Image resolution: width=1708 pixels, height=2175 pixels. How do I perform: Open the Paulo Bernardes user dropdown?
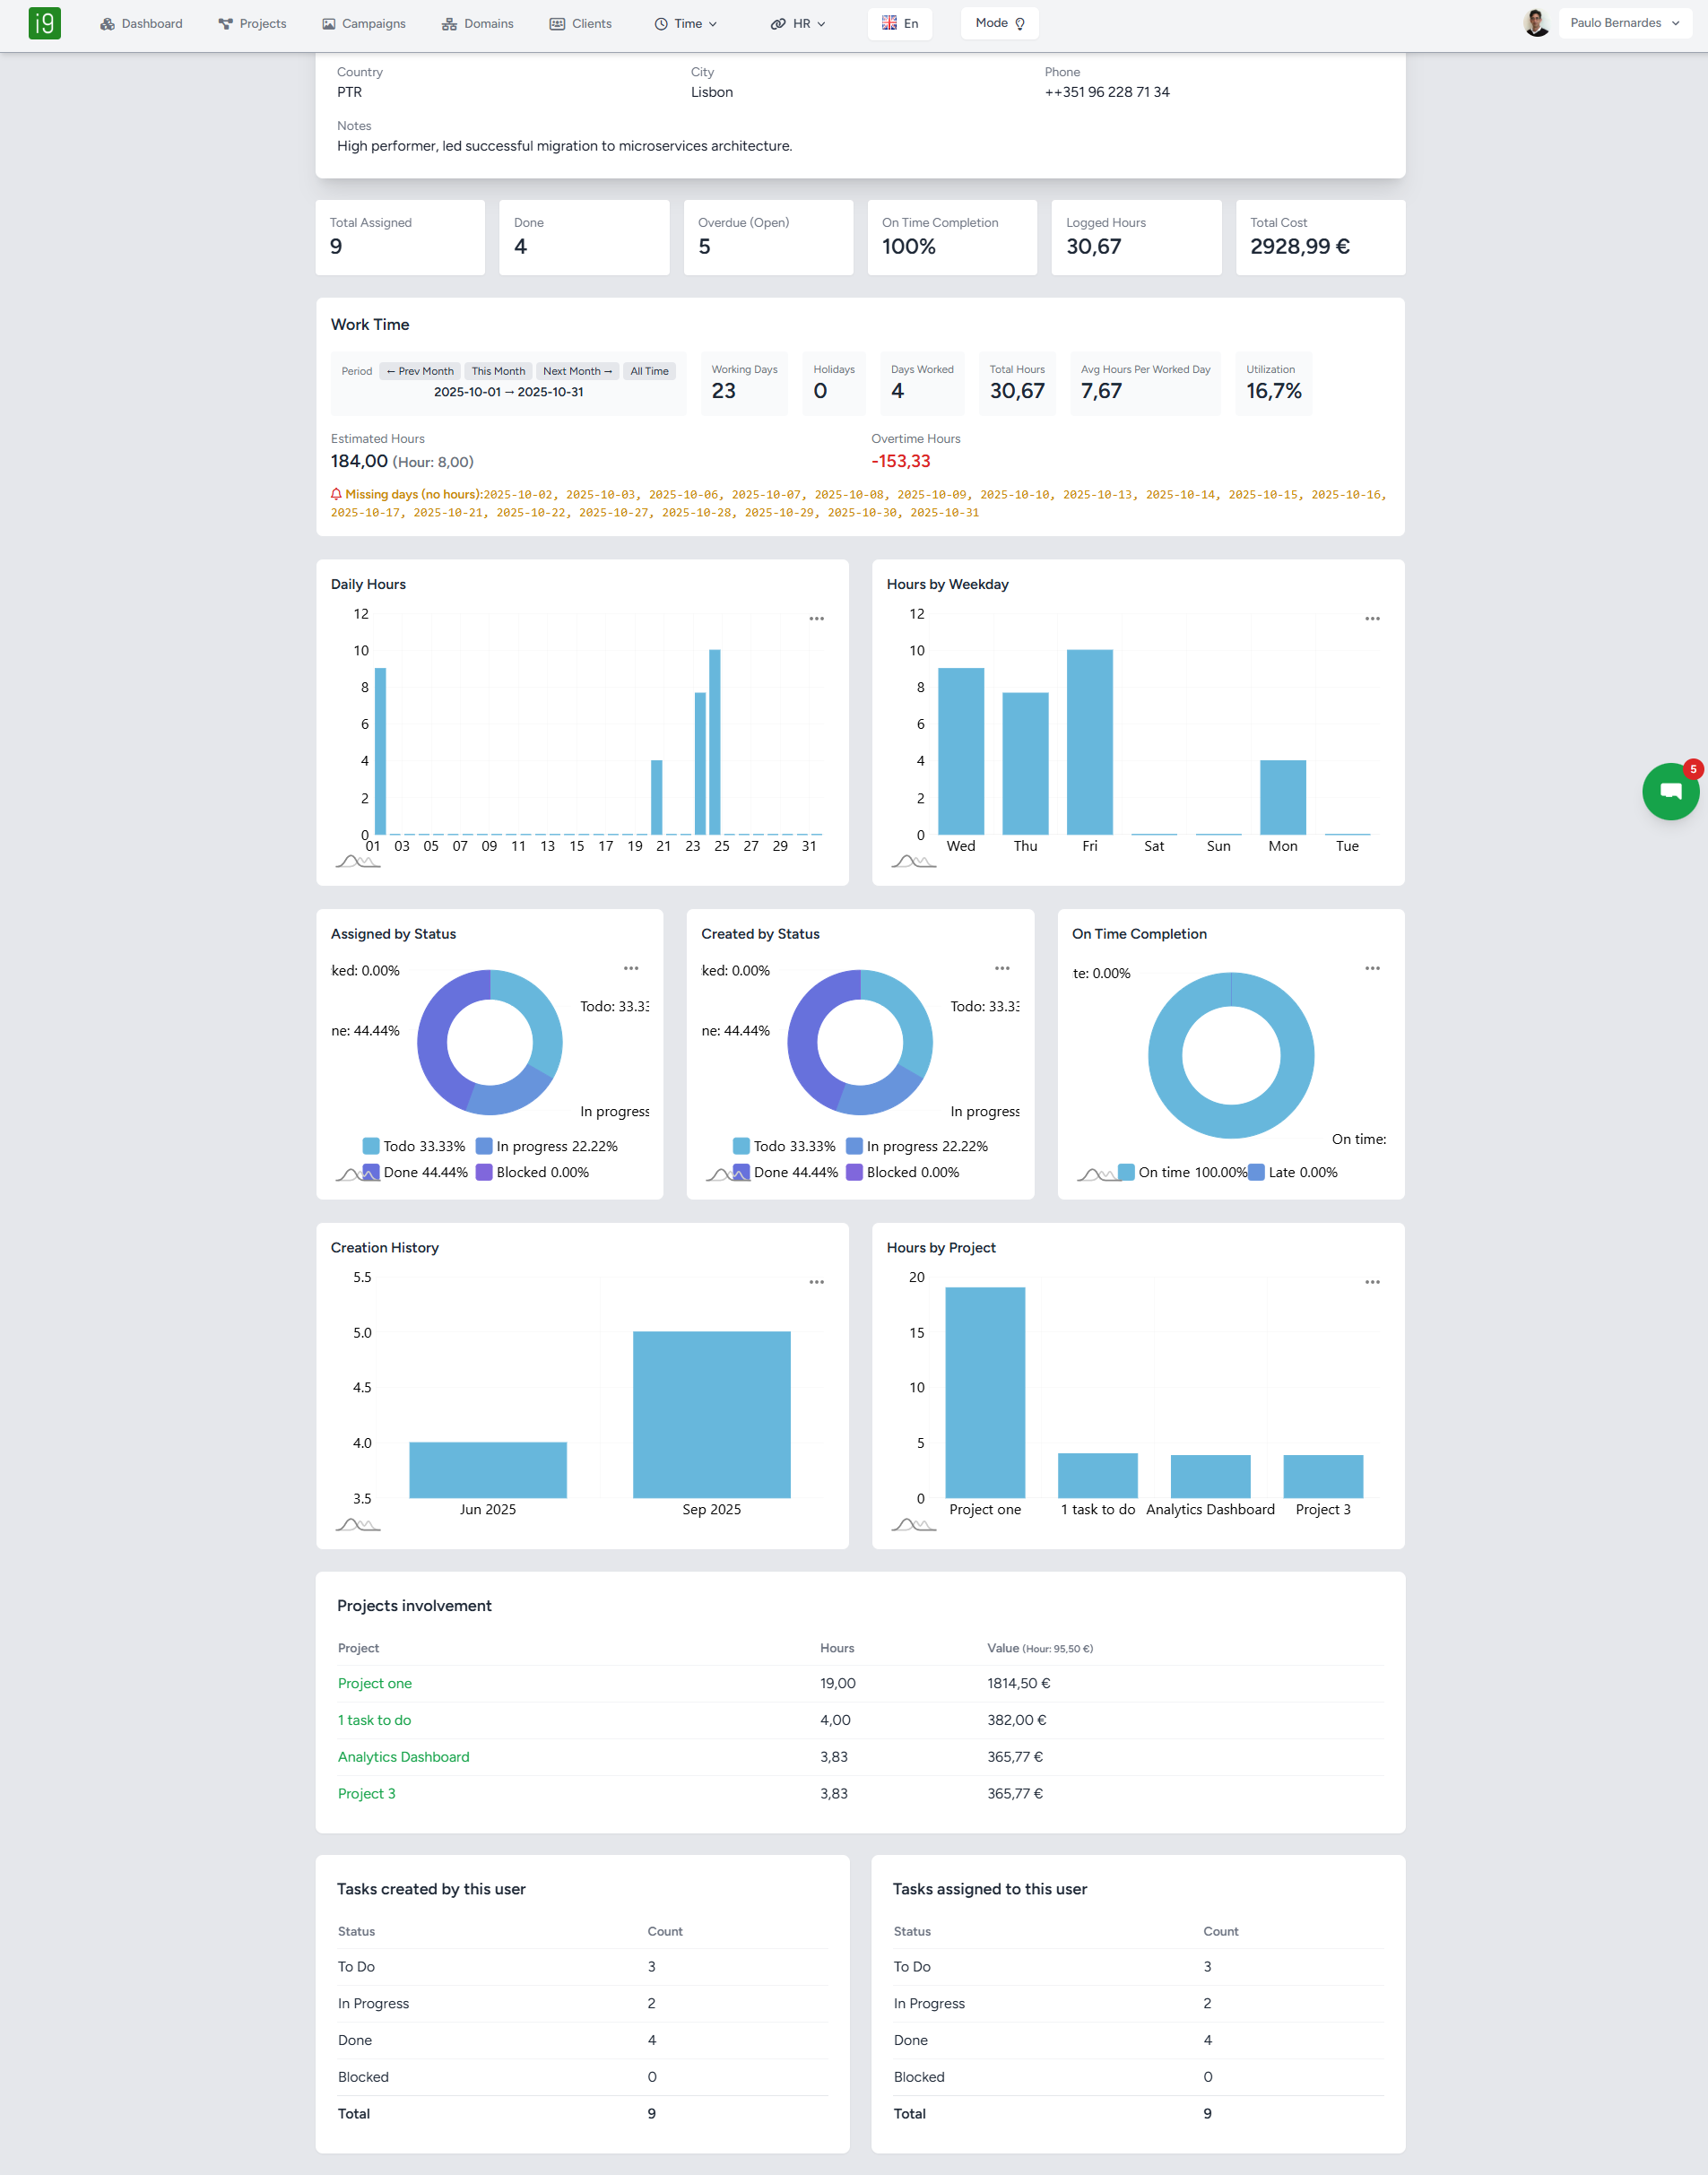pyautogui.click(x=1623, y=23)
